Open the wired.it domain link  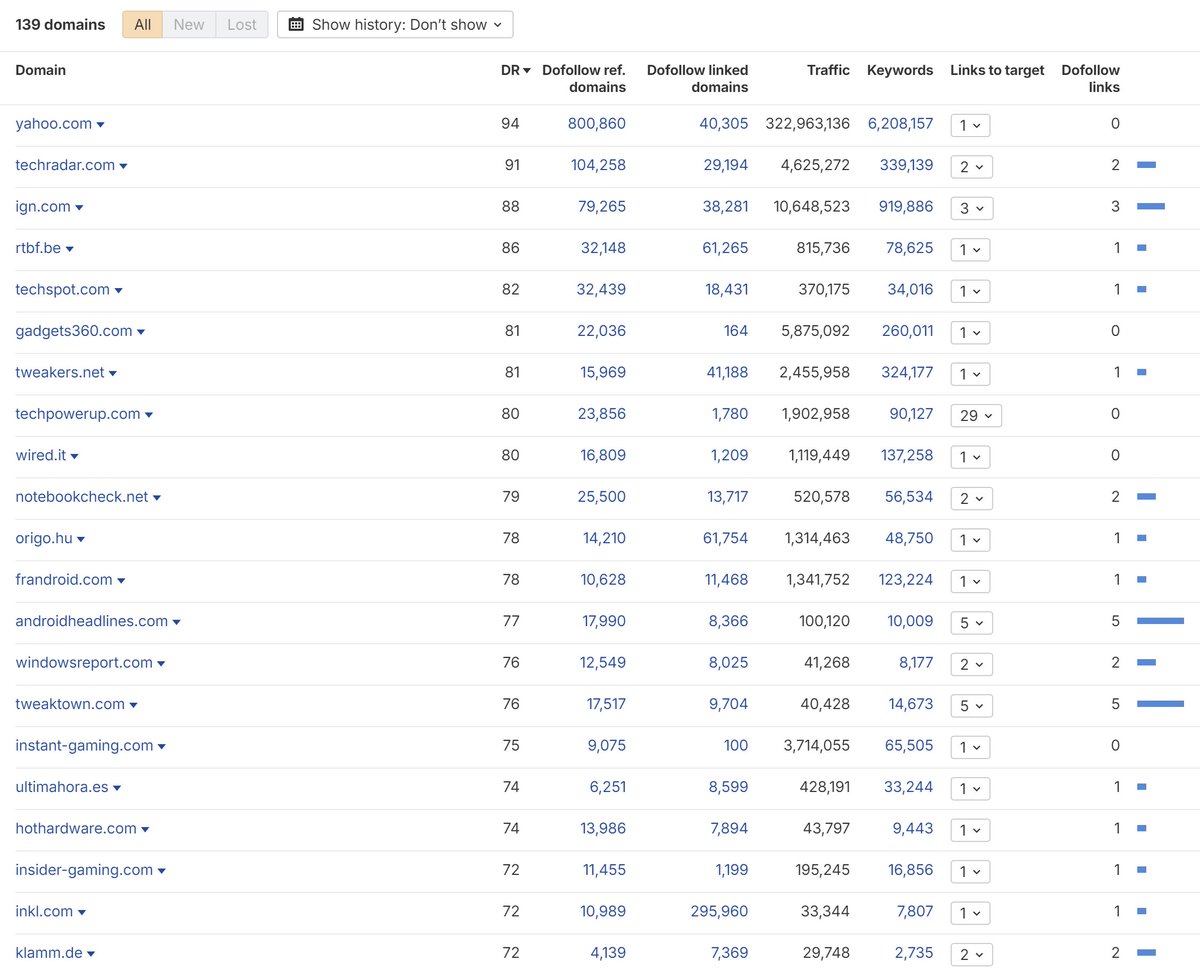[x=41, y=455]
